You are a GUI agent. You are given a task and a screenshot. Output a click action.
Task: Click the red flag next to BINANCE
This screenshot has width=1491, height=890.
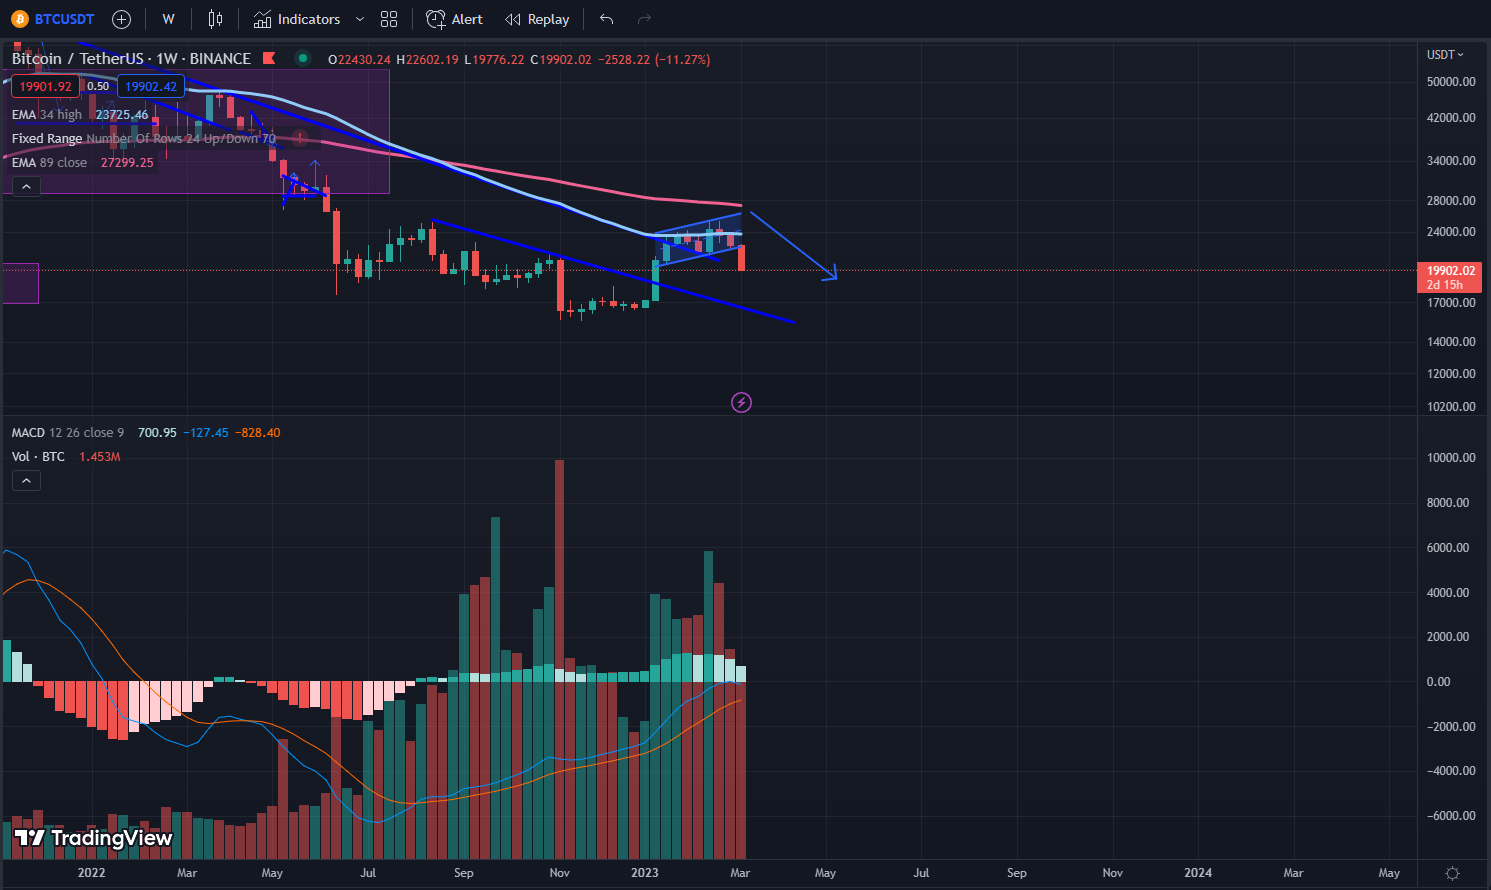coord(269,59)
